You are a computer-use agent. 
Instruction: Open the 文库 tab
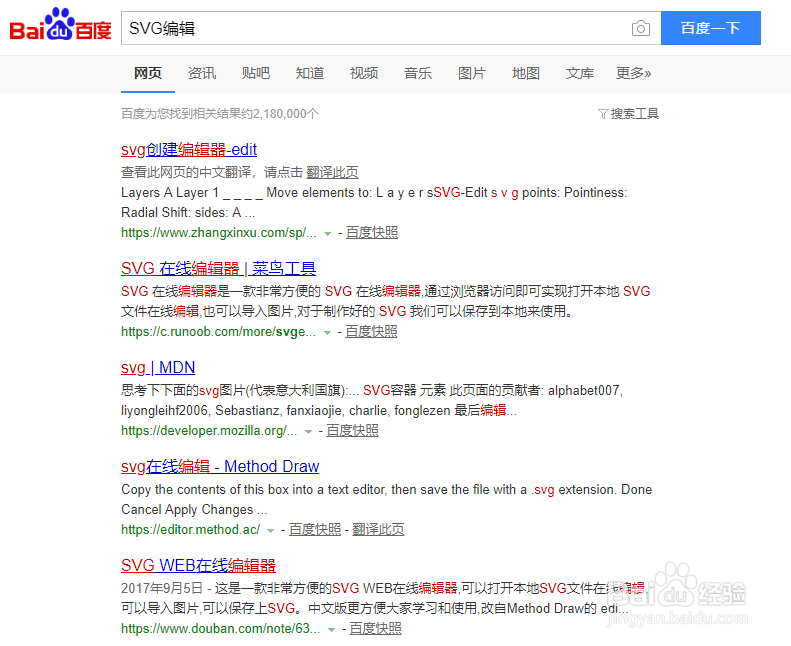coord(580,74)
